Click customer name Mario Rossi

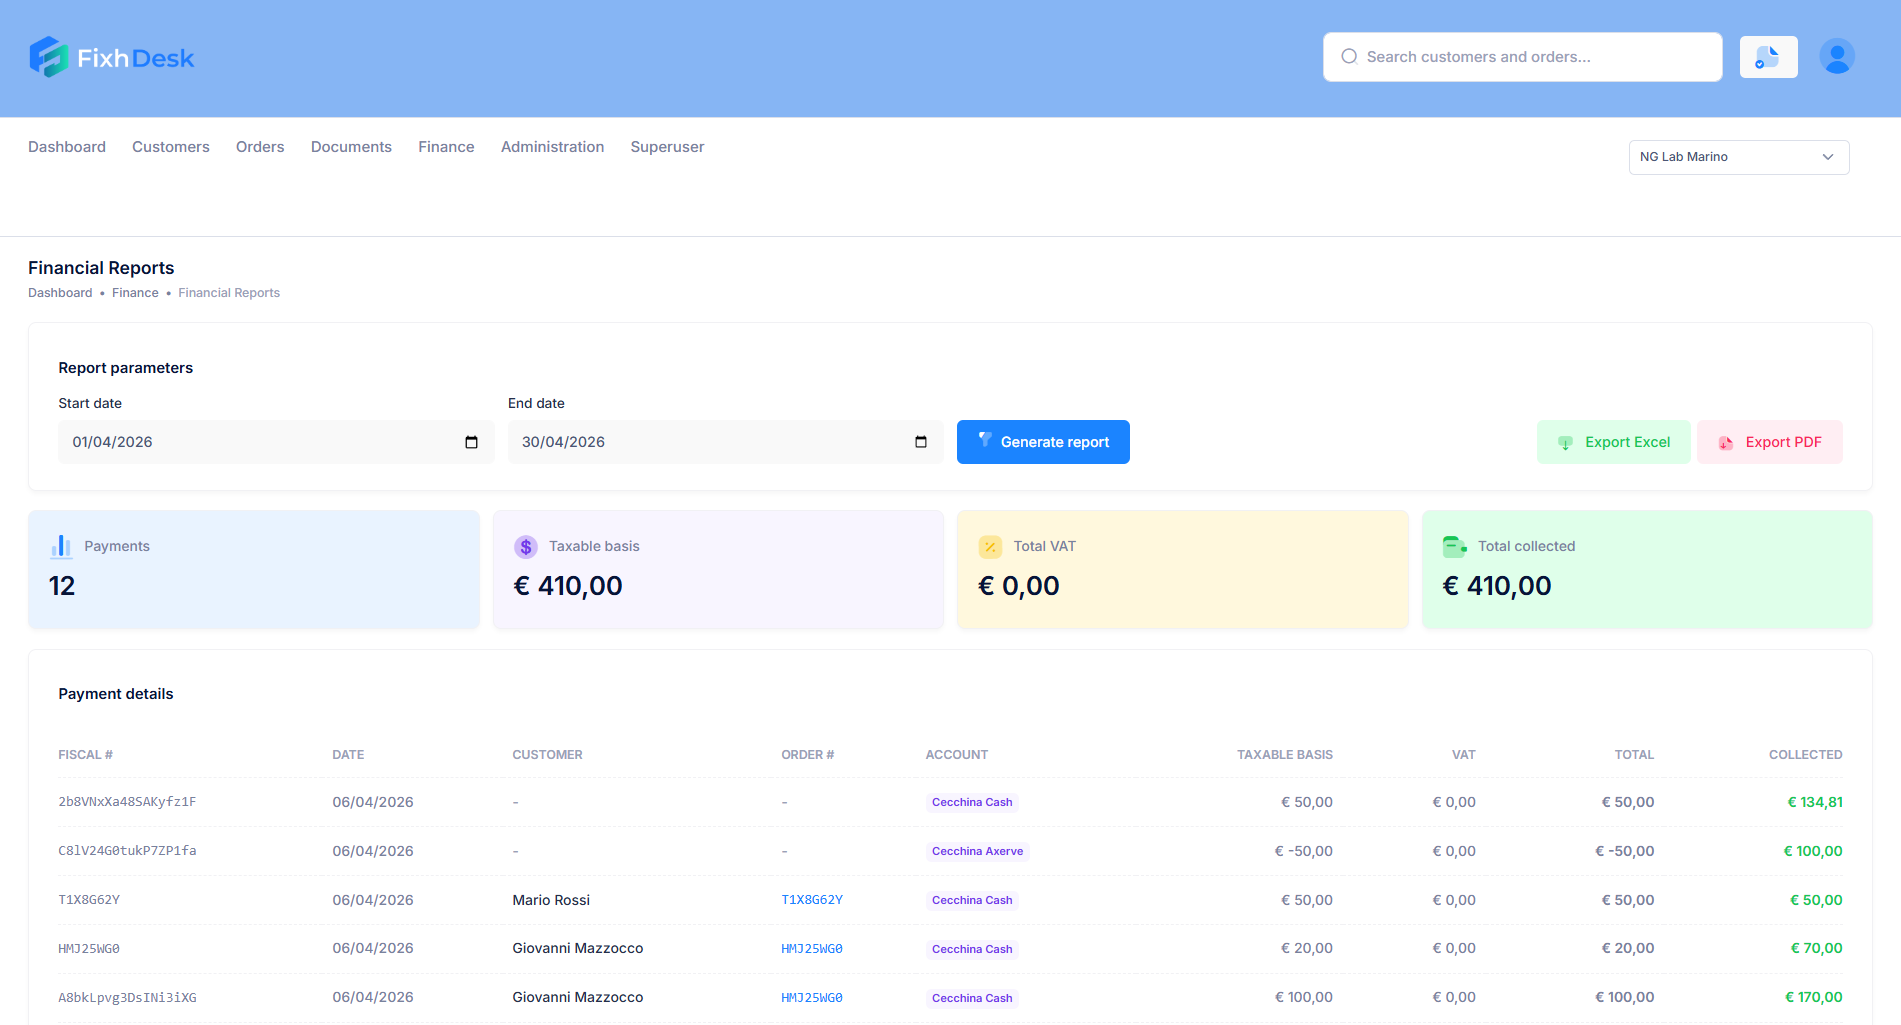coord(551,900)
